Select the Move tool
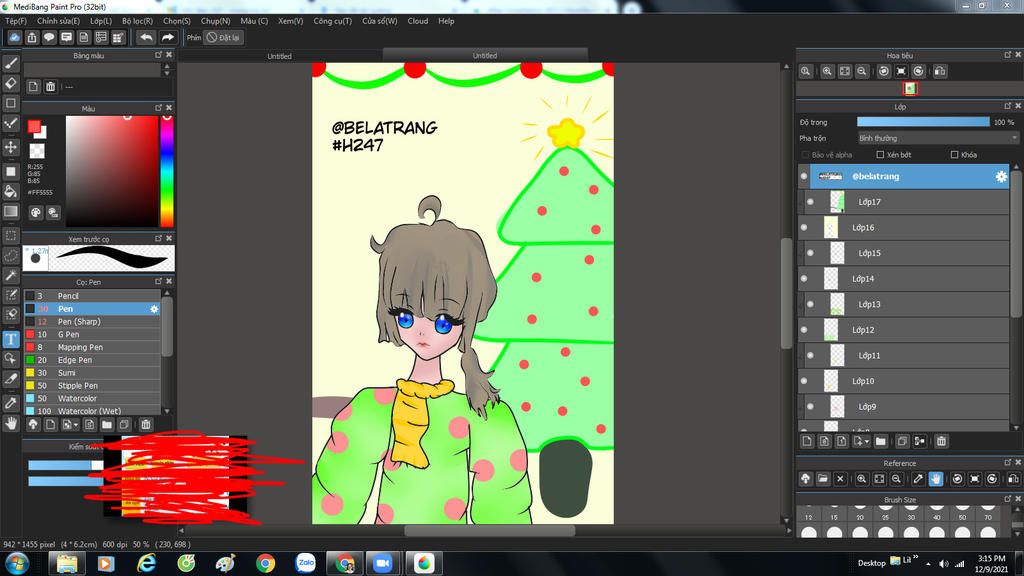The width and height of the screenshot is (1024, 576). point(11,147)
